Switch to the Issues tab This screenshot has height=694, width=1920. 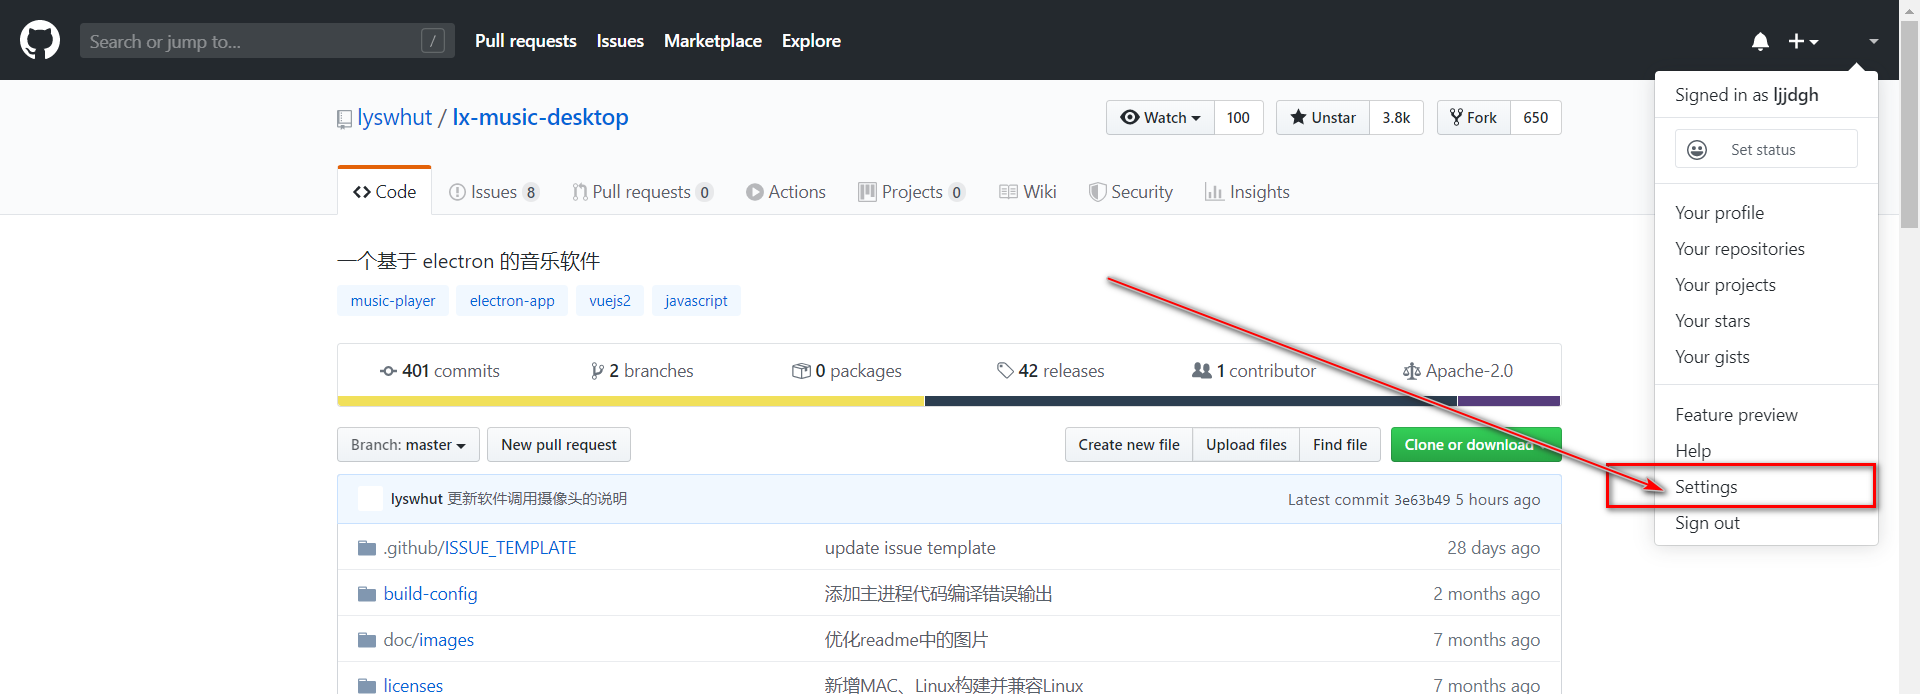(x=494, y=192)
